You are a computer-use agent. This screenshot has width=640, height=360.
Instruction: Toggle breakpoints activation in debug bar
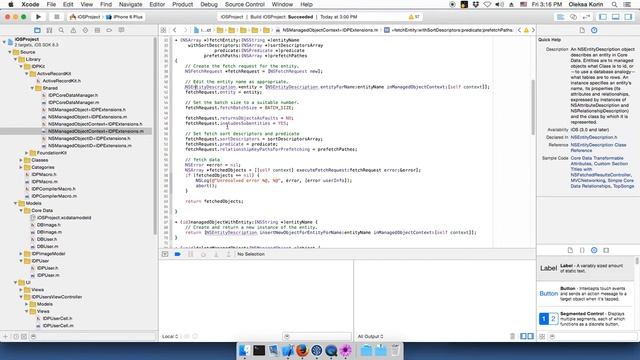pos(178,254)
